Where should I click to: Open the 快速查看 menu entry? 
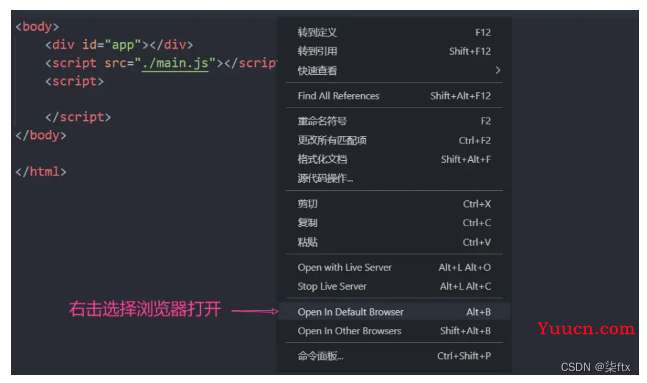click(x=394, y=70)
